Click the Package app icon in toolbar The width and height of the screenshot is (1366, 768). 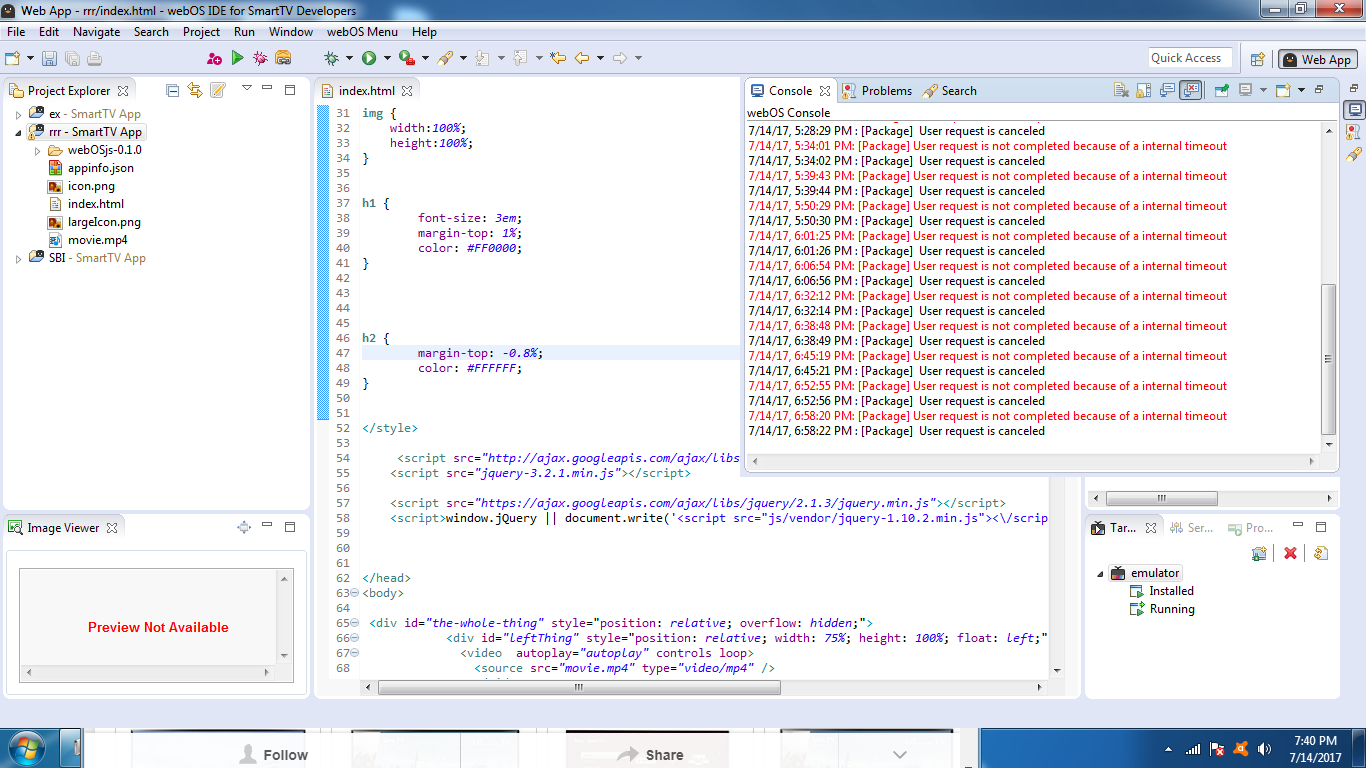pos(283,58)
